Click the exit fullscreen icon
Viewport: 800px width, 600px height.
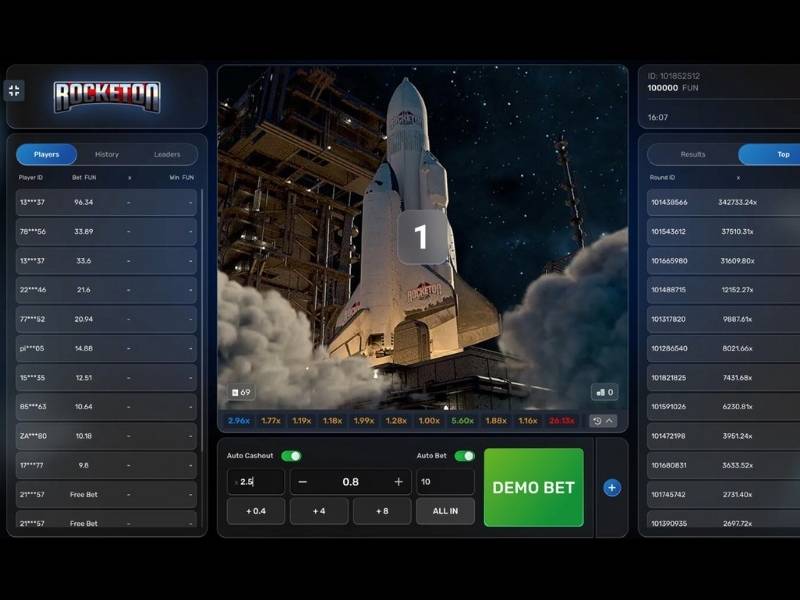point(14,91)
